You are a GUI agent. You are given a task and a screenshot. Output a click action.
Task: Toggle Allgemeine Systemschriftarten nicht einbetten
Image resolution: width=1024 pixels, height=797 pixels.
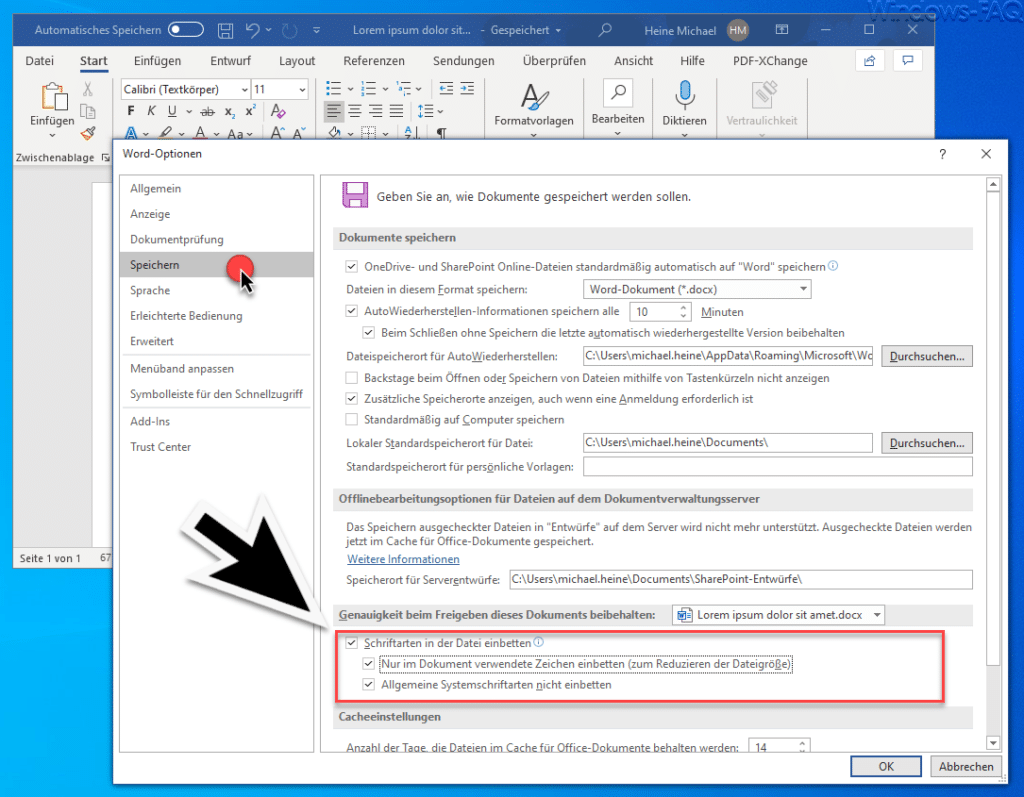368,685
